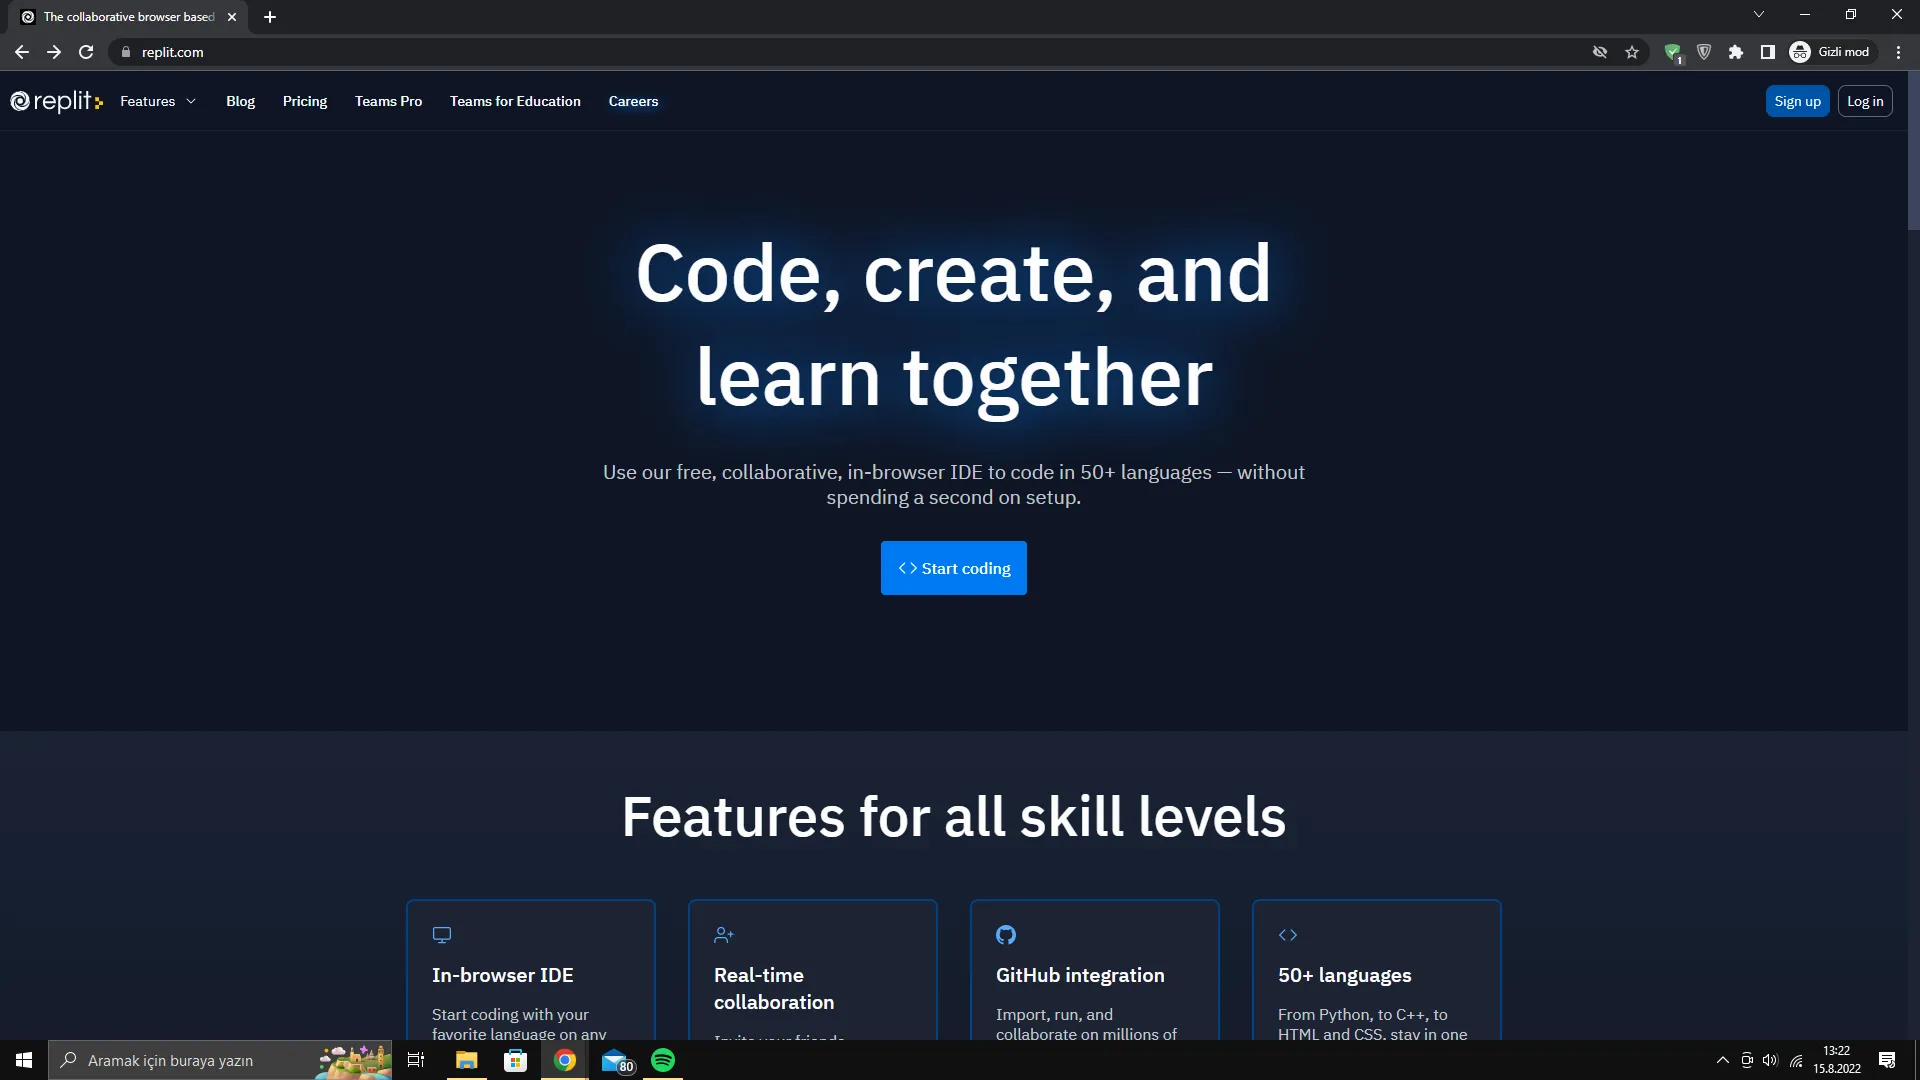Bookmark this page with star icon

(x=1632, y=52)
